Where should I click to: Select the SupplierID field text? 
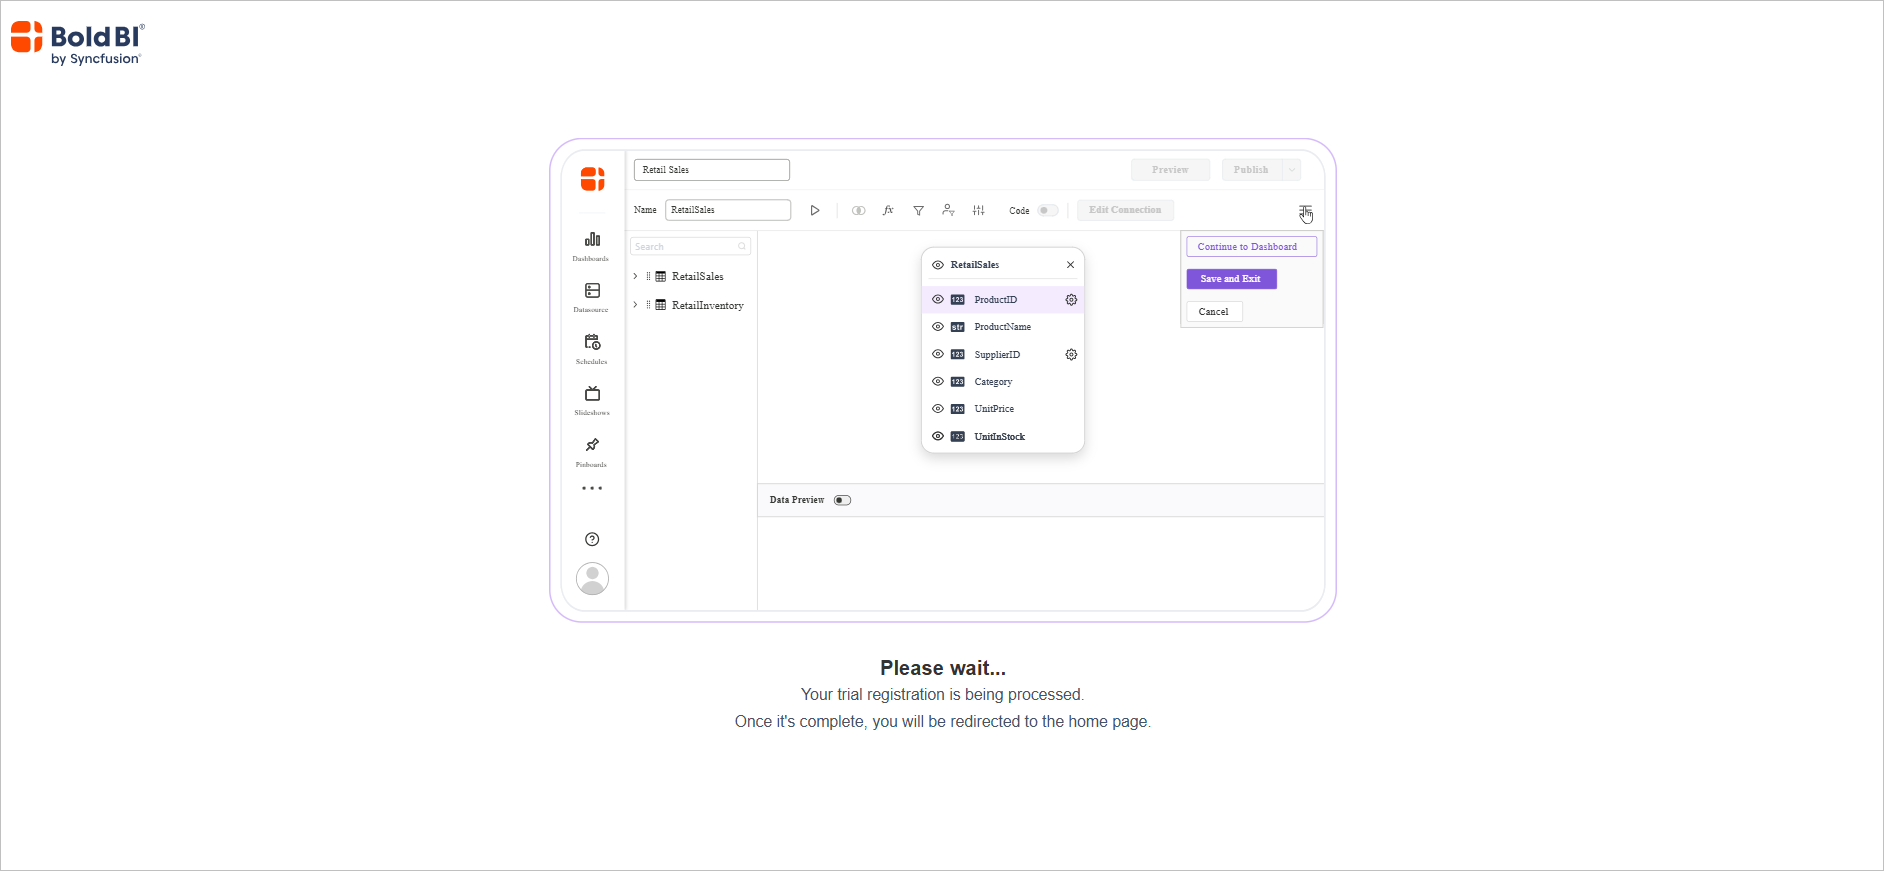[997, 355]
